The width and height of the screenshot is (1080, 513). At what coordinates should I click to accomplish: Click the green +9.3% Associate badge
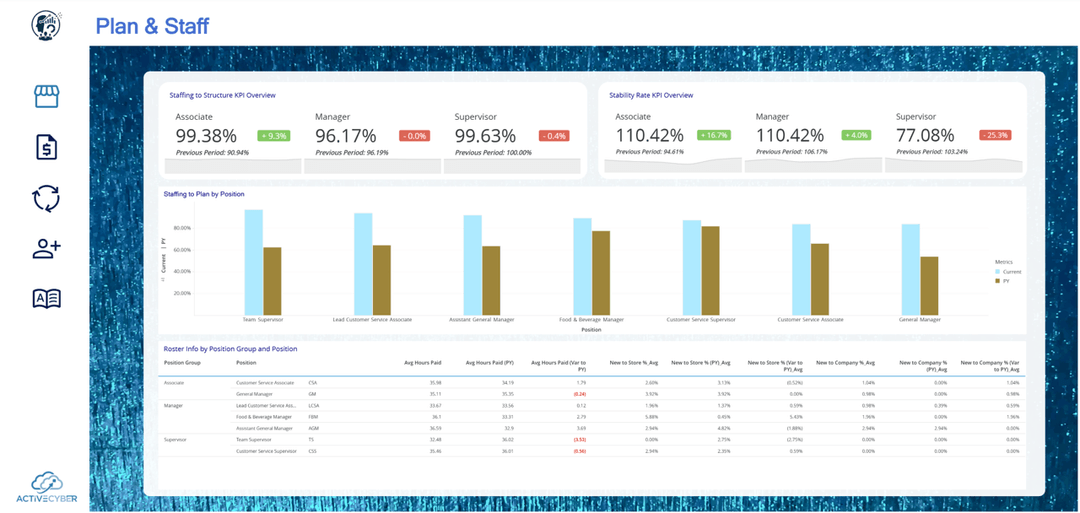[273, 136]
